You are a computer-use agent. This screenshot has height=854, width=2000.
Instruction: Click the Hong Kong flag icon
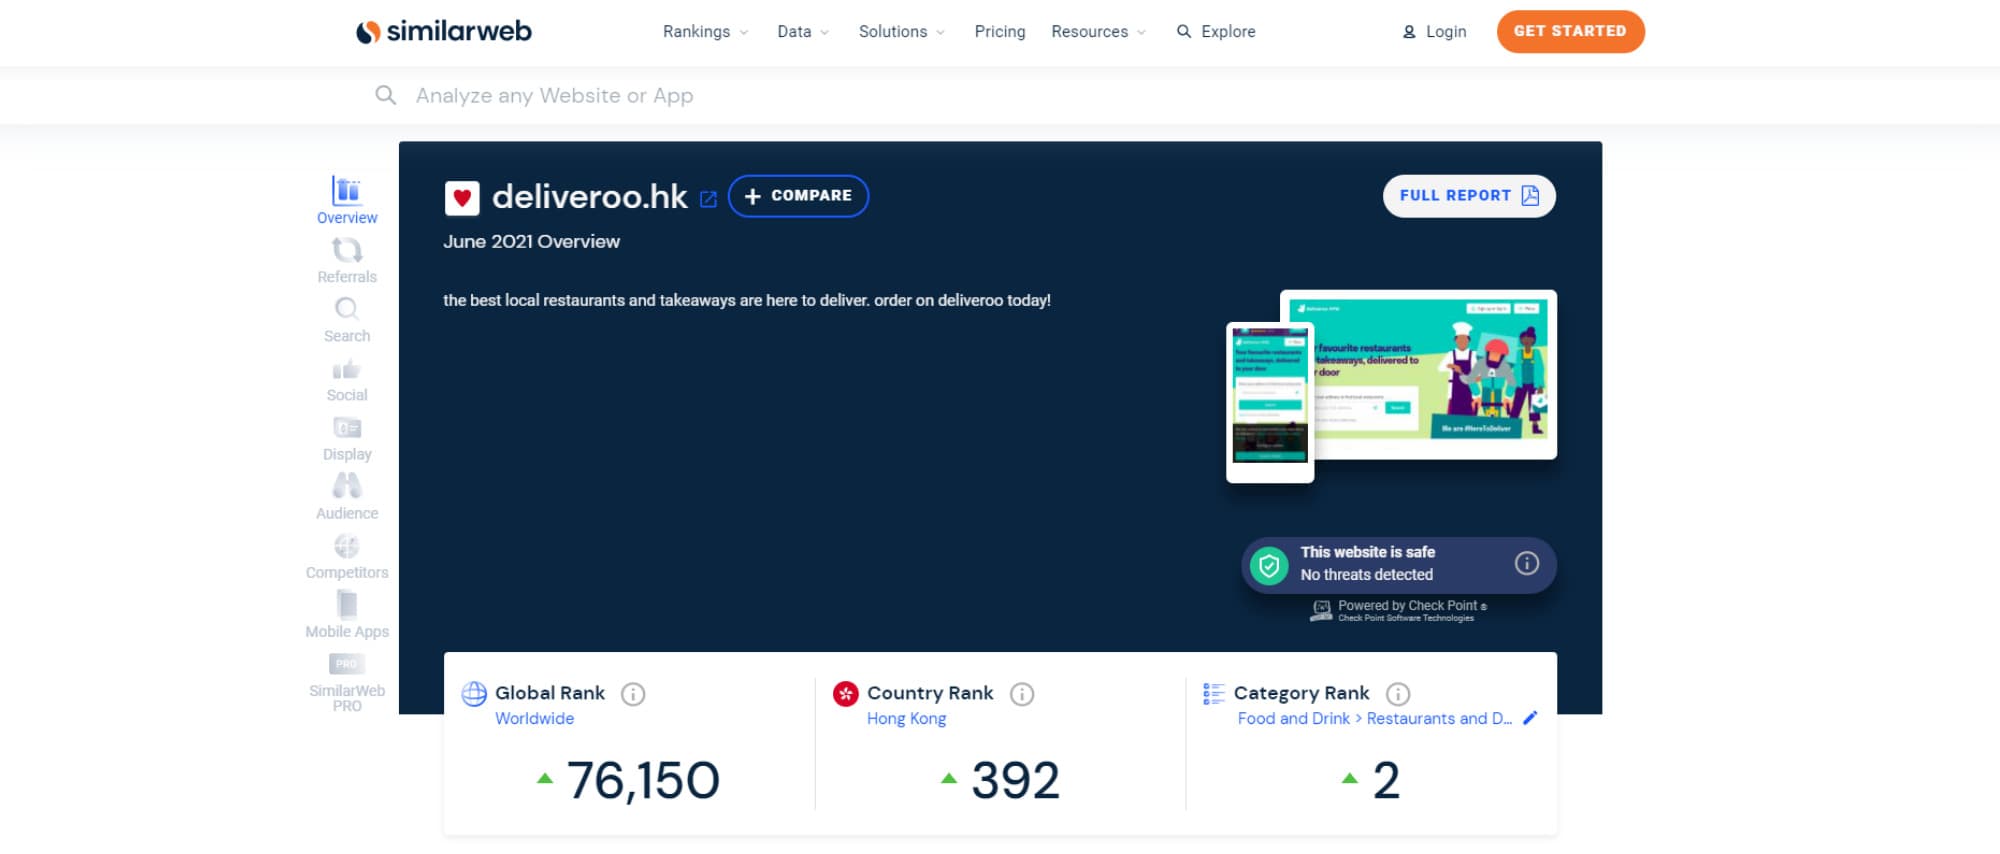pyautogui.click(x=846, y=693)
